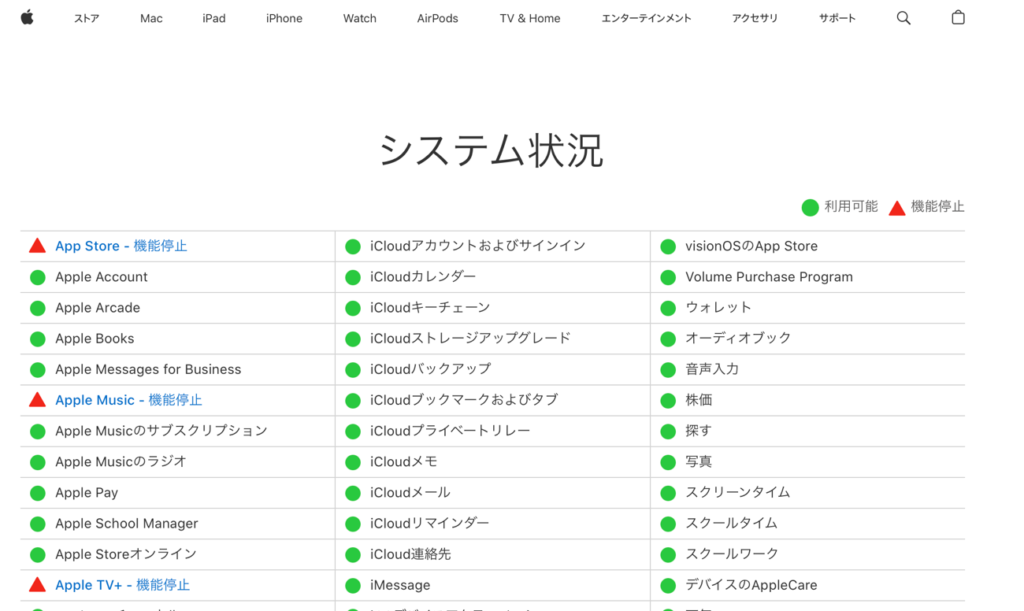Screen dimensions: 1024x611
Task: Open the TV & Home menu
Action: pos(530,18)
